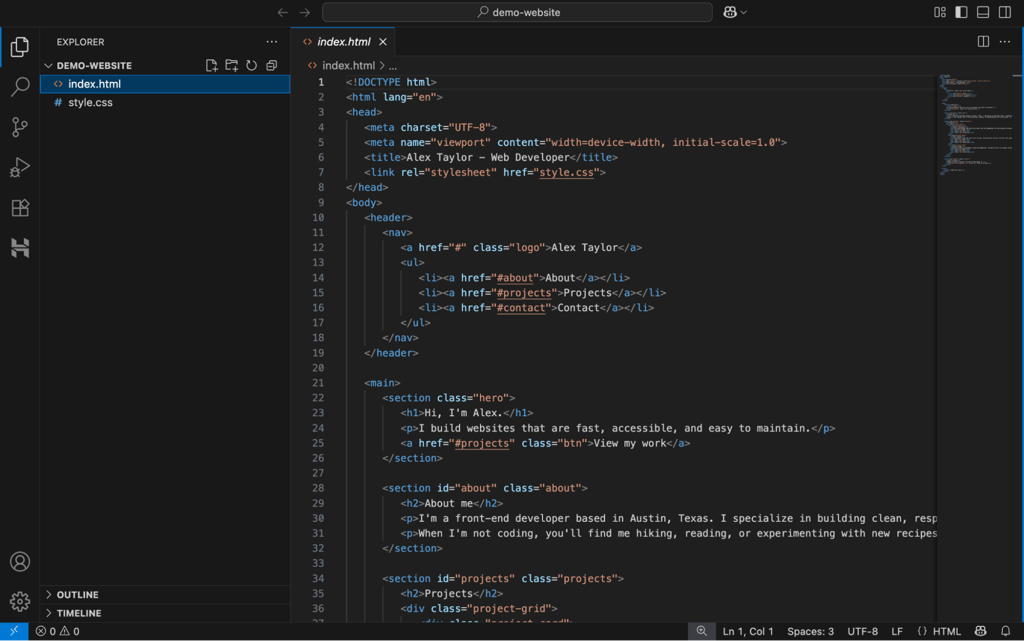Viewport: 1024px width, 641px height.
Task: Go forward with the right arrow
Action: click(x=305, y=12)
